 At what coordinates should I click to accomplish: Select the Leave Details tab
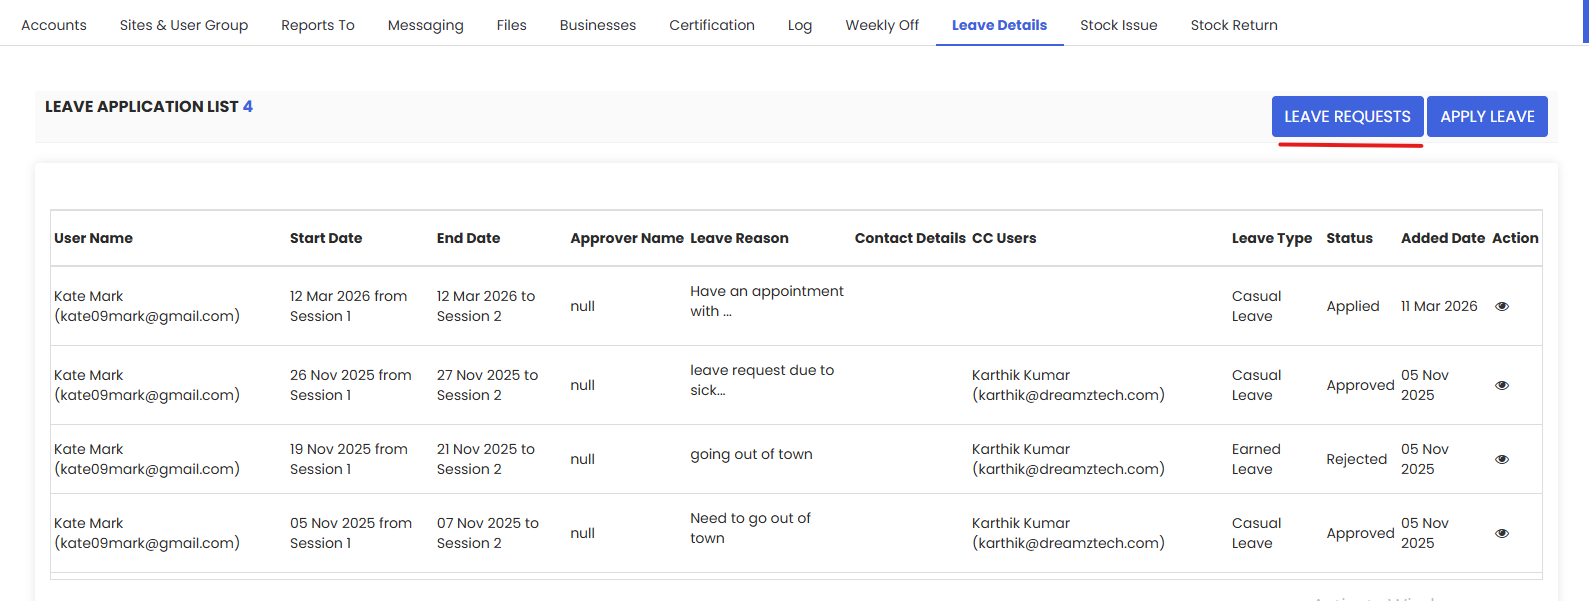(x=1000, y=25)
